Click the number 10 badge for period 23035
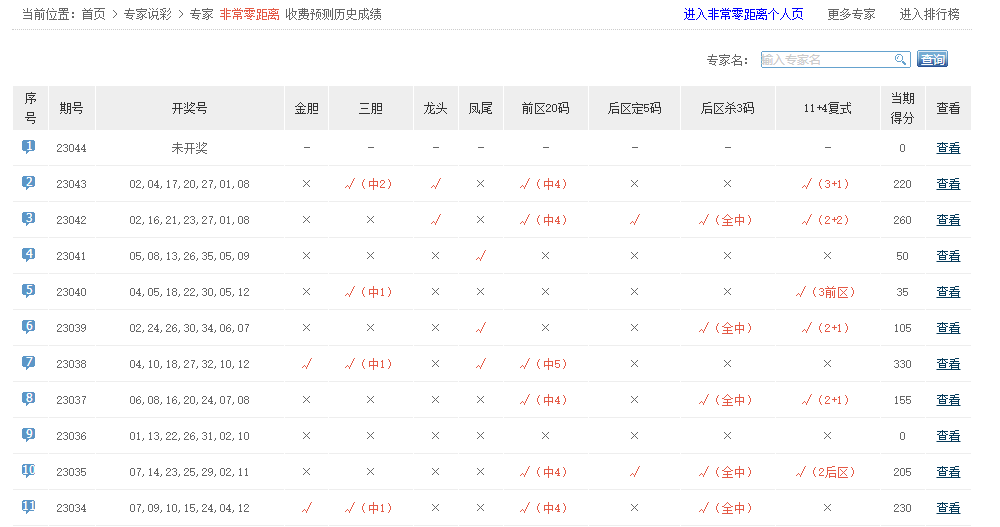This screenshot has height=527, width=1000. click(x=29, y=471)
